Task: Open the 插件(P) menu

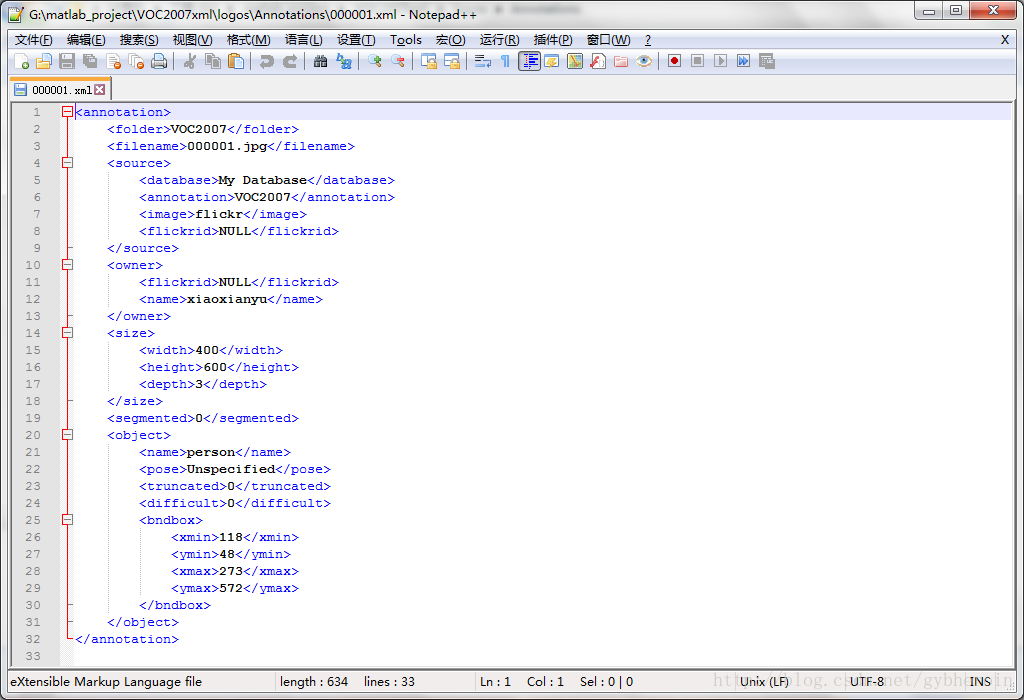Action: (x=553, y=40)
